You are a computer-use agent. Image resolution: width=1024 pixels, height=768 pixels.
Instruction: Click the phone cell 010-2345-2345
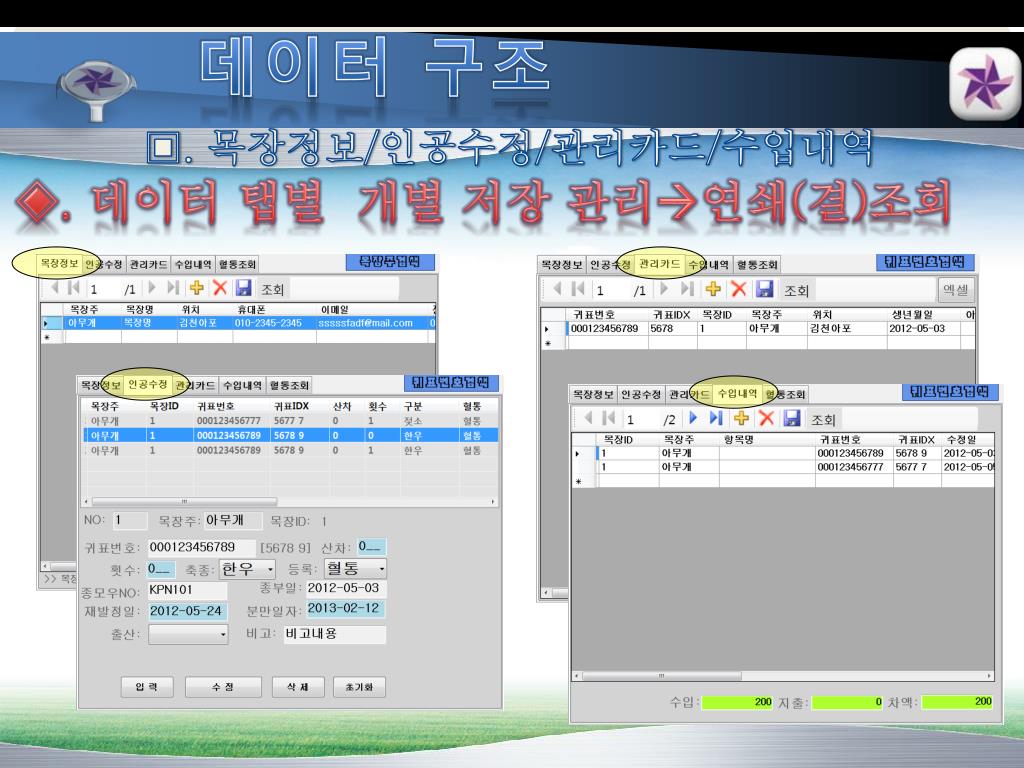pyautogui.click(x=274, y=323)
